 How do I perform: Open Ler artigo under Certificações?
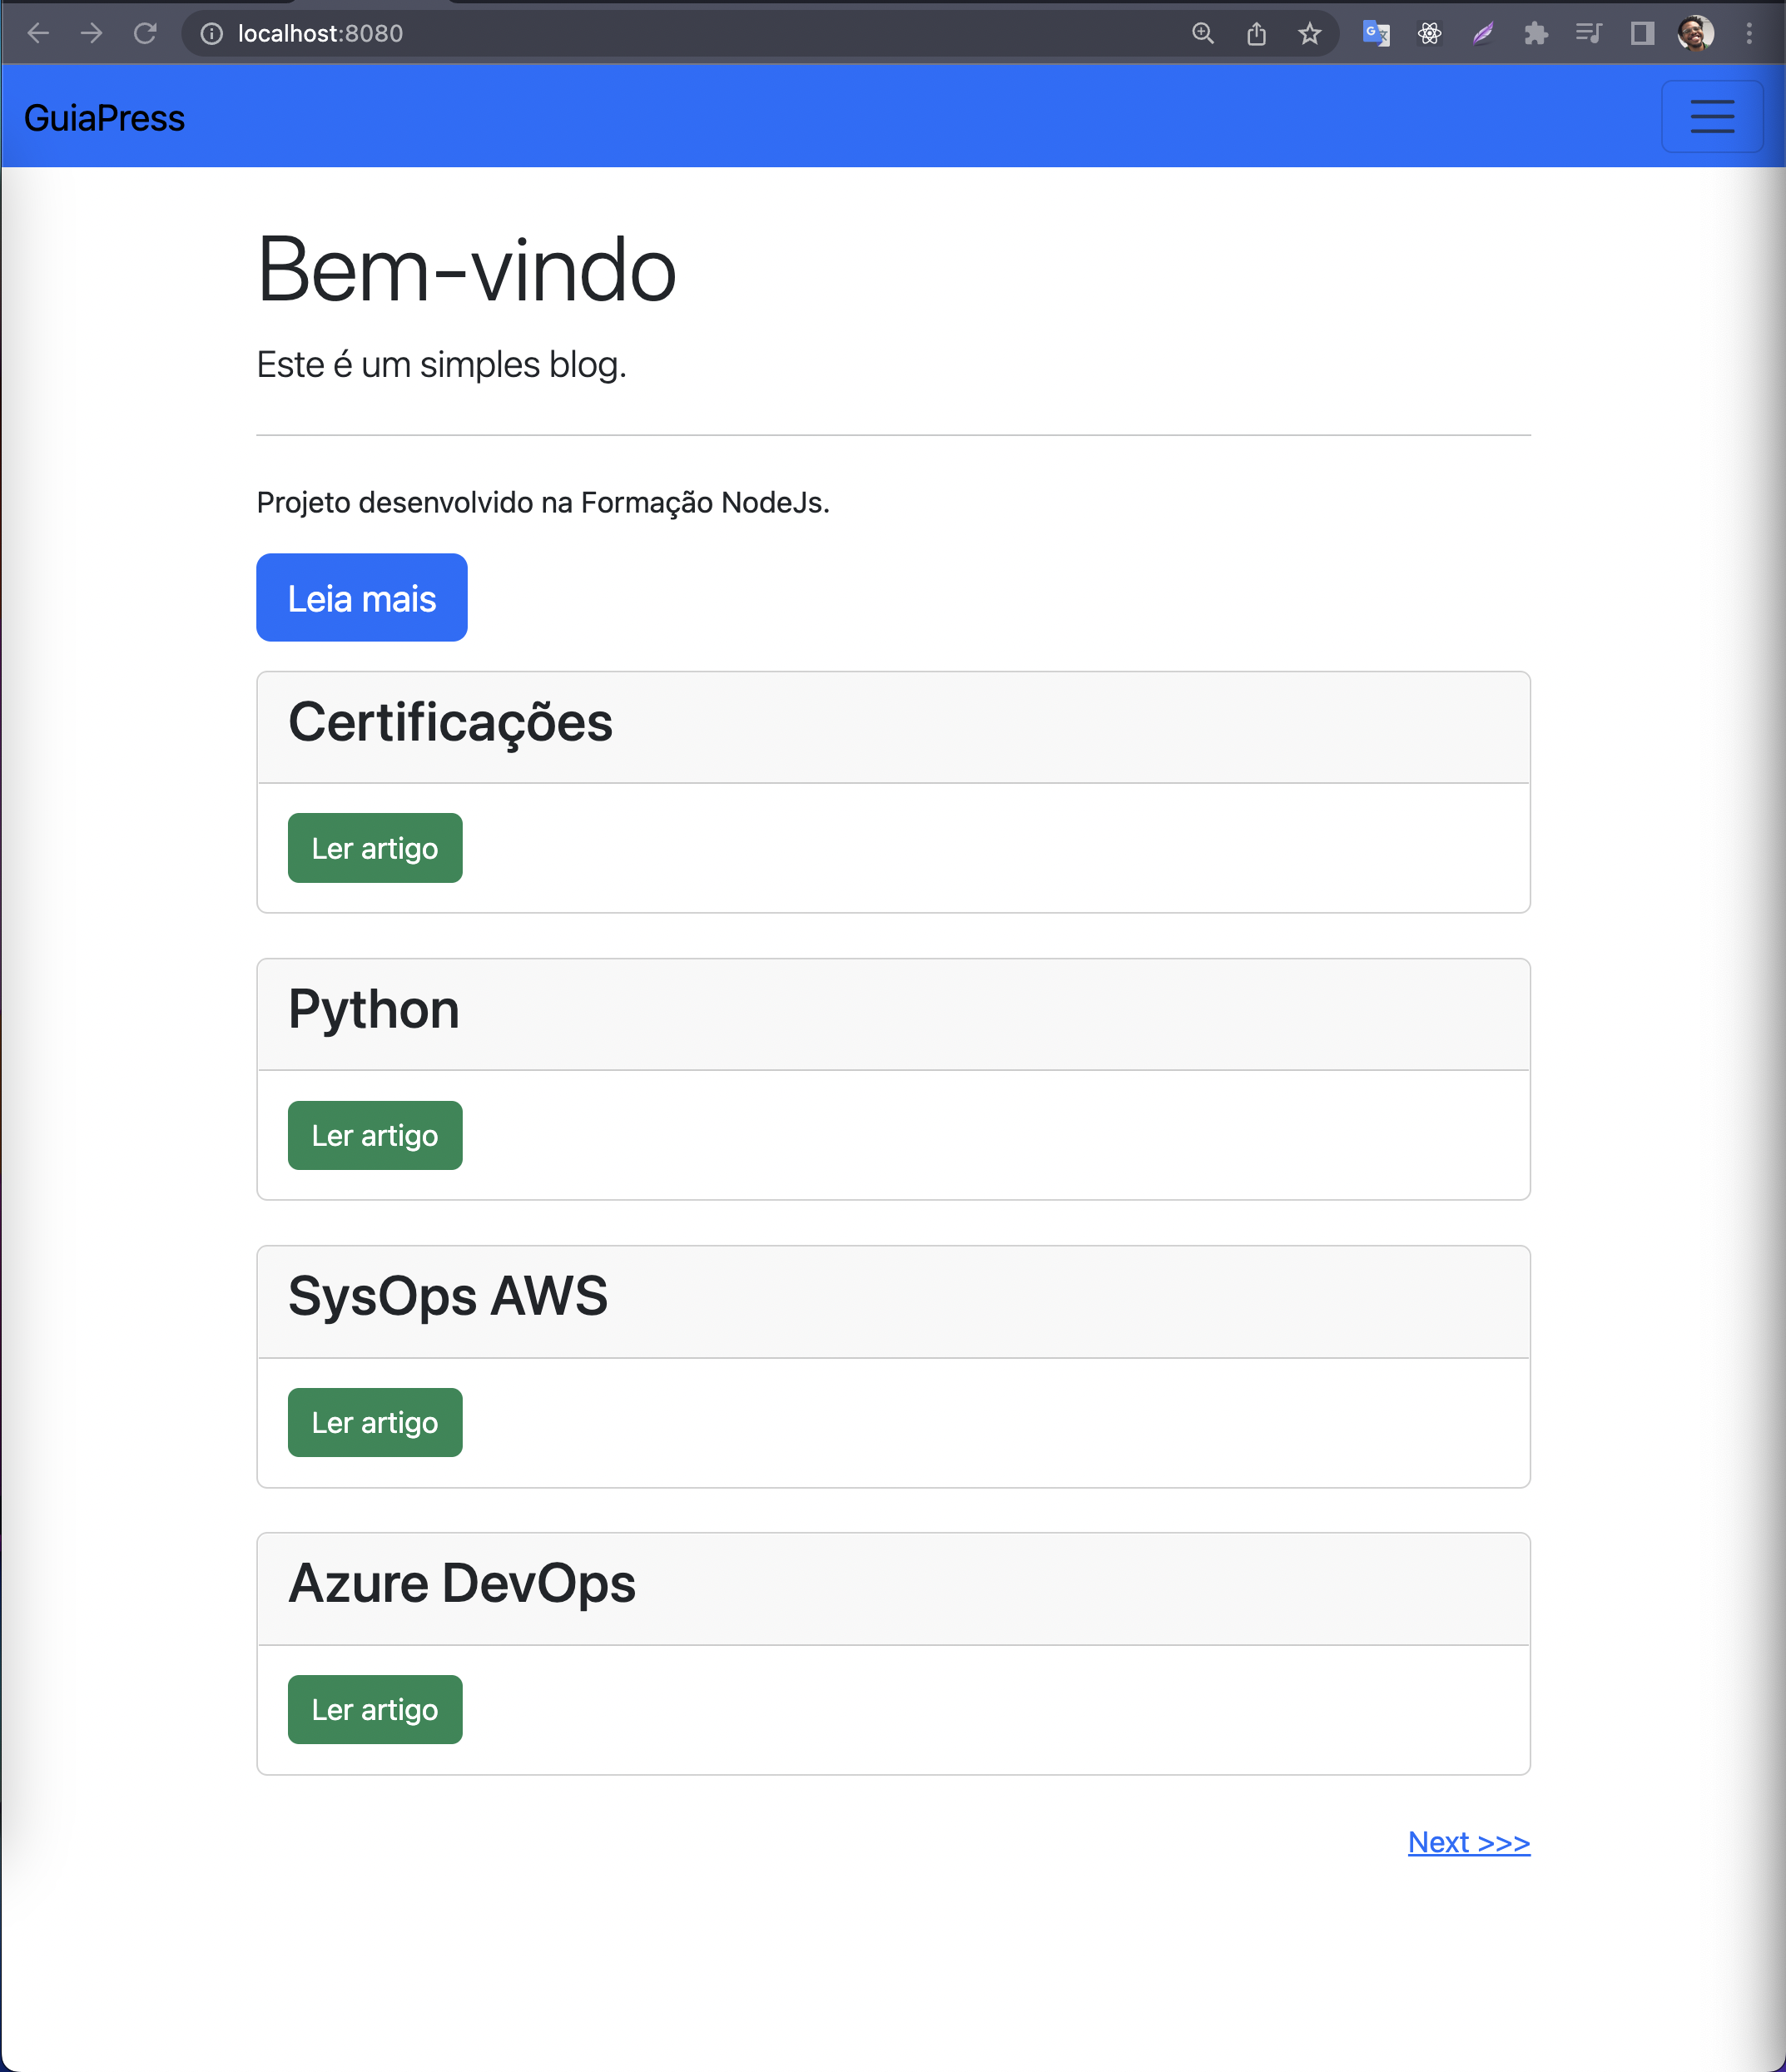tap(374, 848)
